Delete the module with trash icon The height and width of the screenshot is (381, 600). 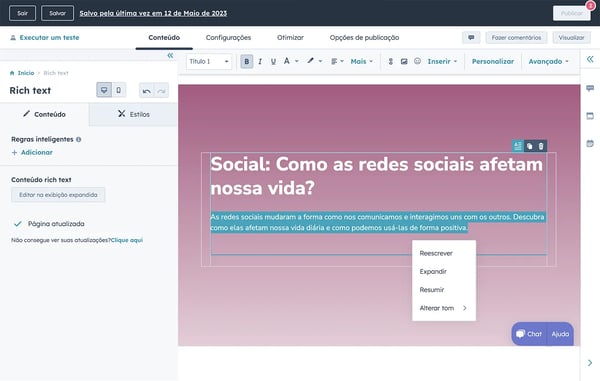pyautogui.click(x=541, y=146)
